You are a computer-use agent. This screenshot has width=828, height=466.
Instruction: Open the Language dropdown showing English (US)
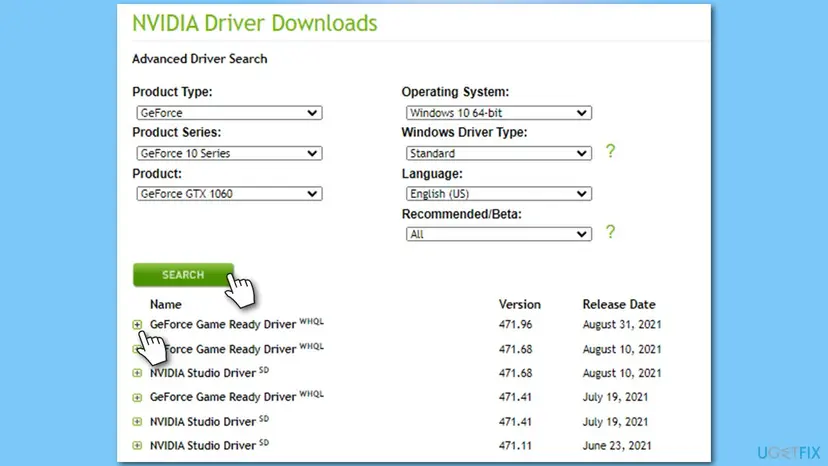click(498, 194)
